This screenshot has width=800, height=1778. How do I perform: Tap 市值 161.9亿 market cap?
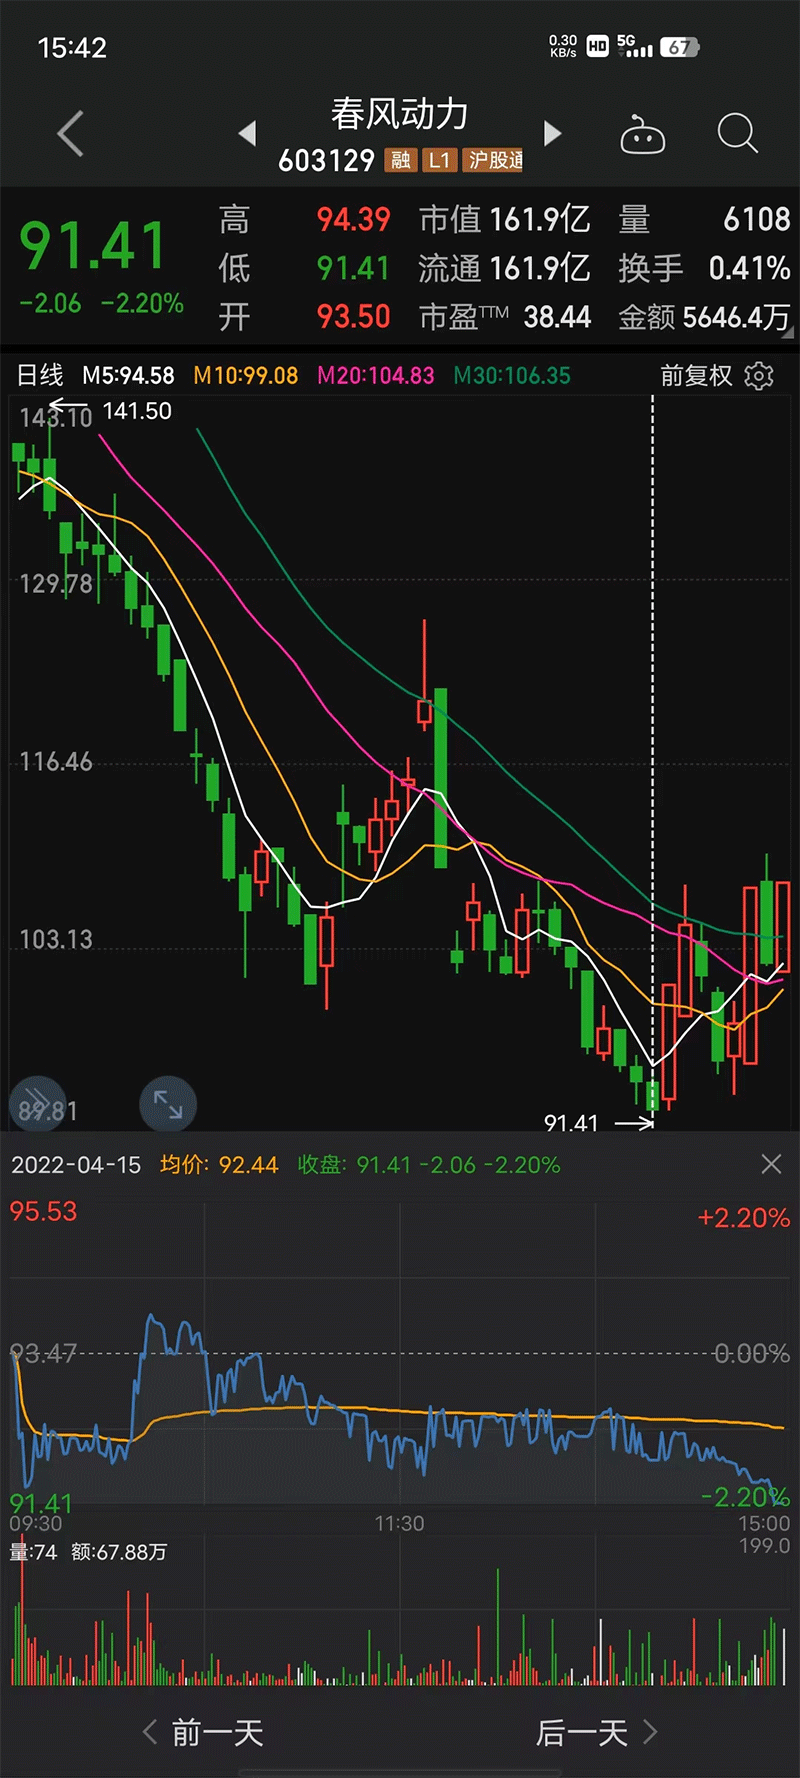505,219
